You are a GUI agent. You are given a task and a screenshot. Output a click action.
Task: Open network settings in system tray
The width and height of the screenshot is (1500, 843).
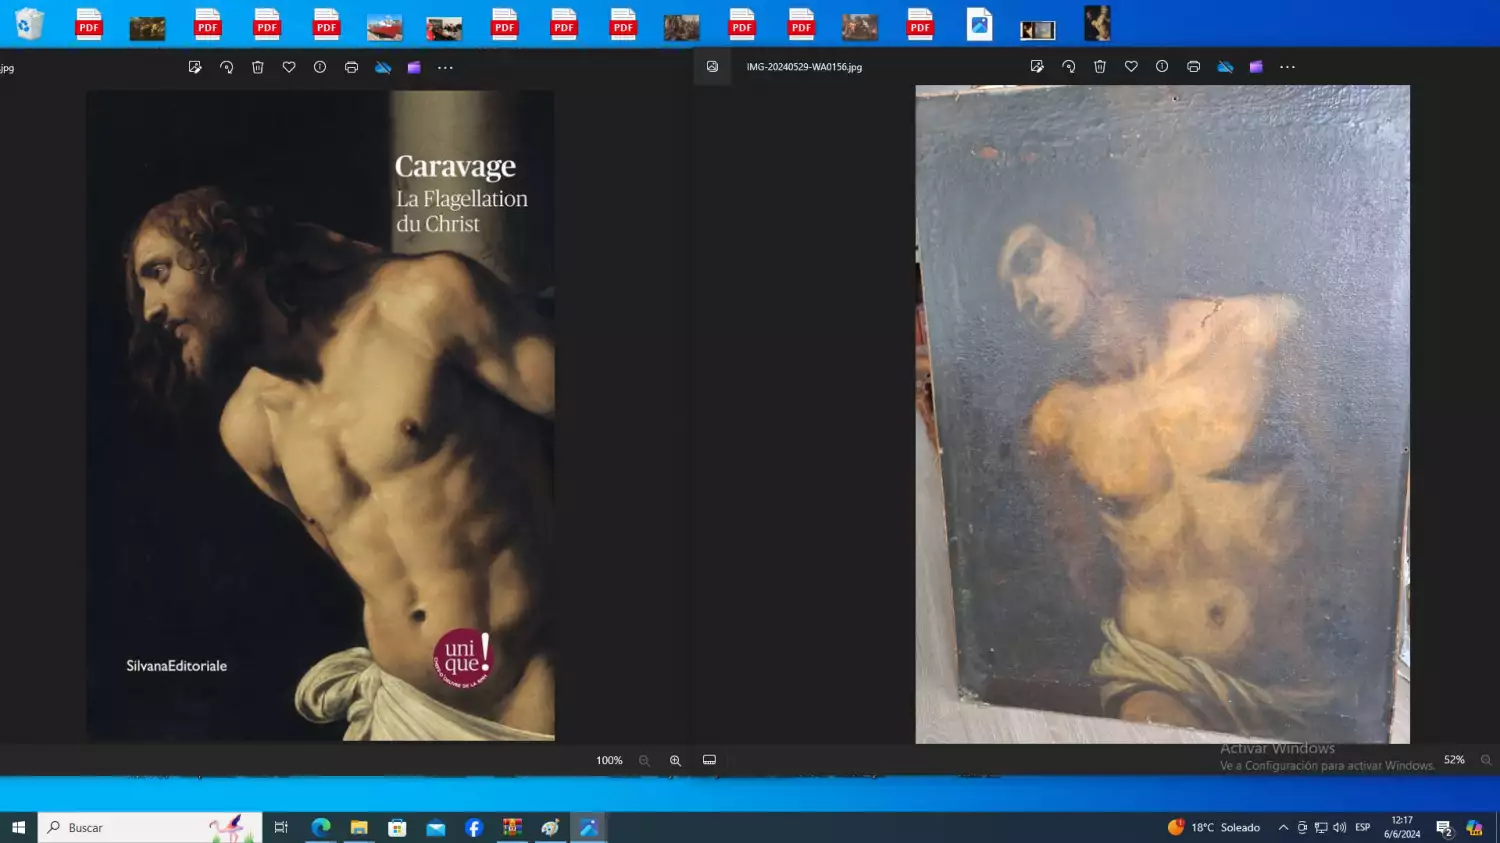1321,827
